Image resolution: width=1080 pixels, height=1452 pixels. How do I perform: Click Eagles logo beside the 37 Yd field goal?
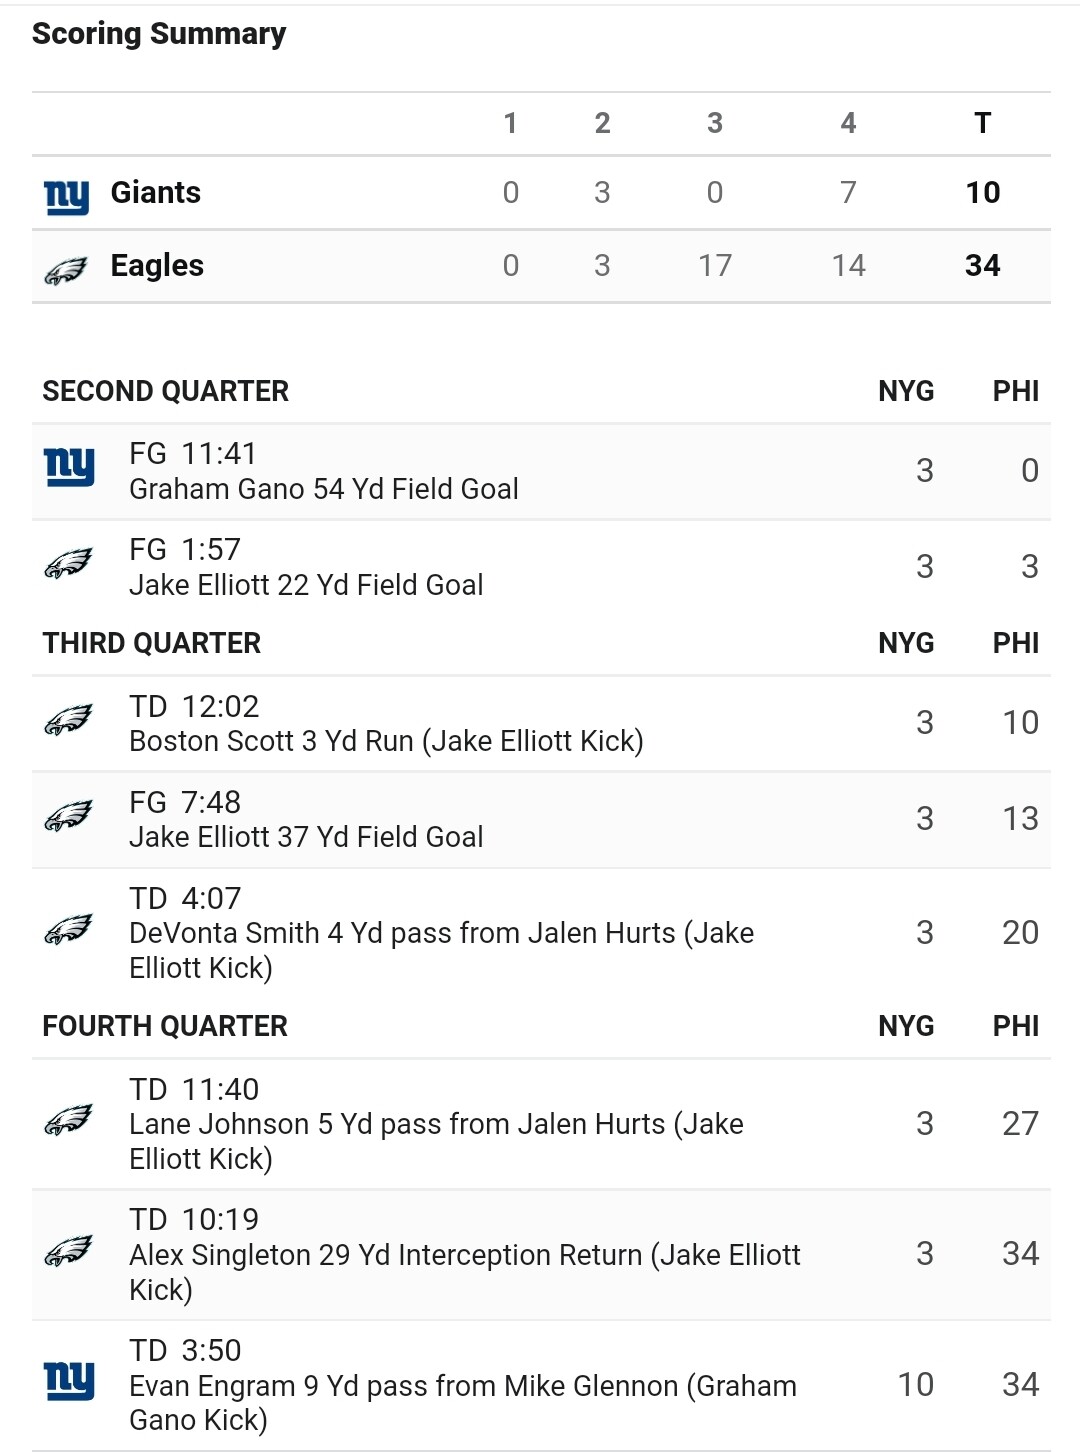coord(68,817)
